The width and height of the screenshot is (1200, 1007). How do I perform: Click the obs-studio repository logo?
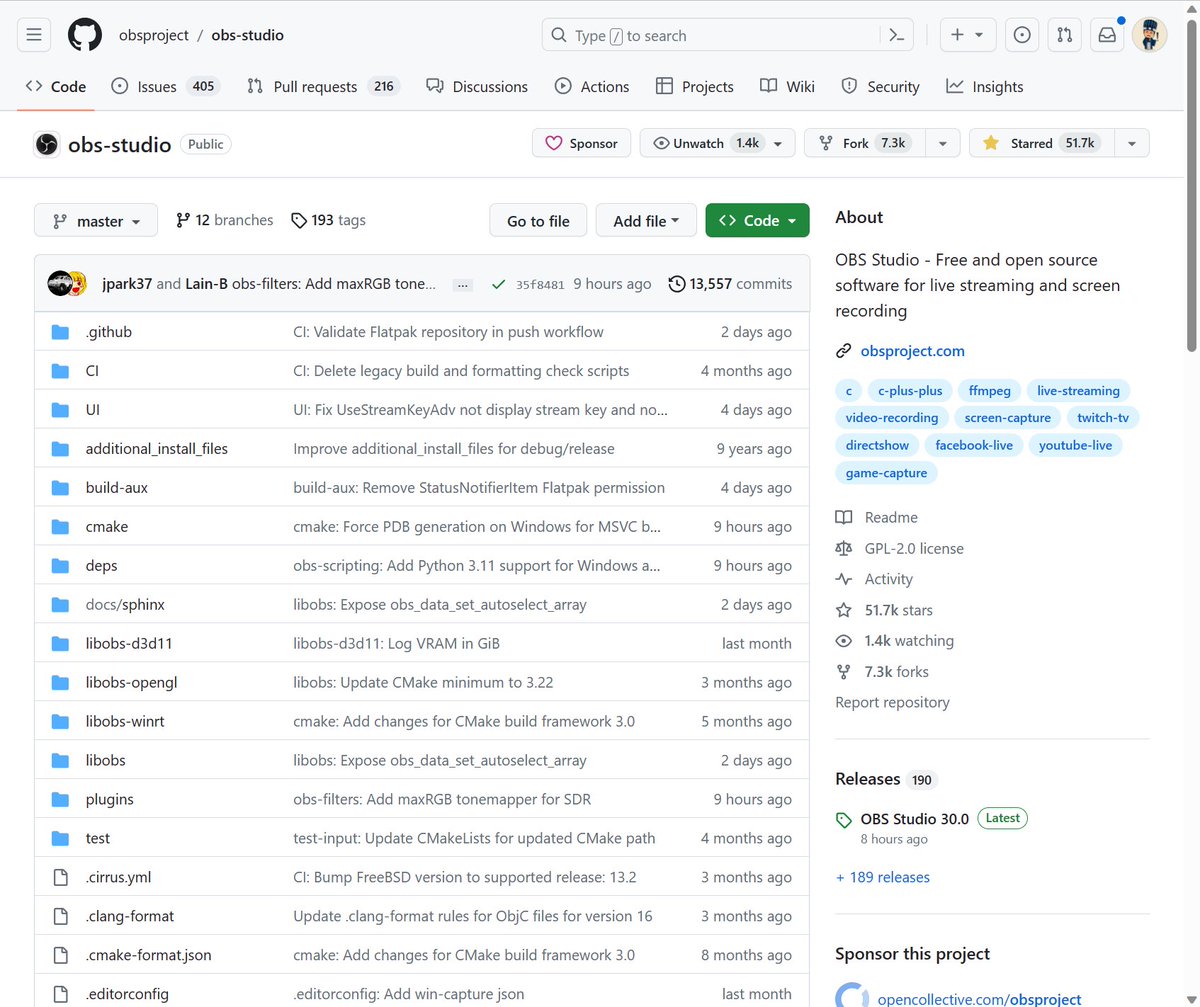(x=46, y=144)
